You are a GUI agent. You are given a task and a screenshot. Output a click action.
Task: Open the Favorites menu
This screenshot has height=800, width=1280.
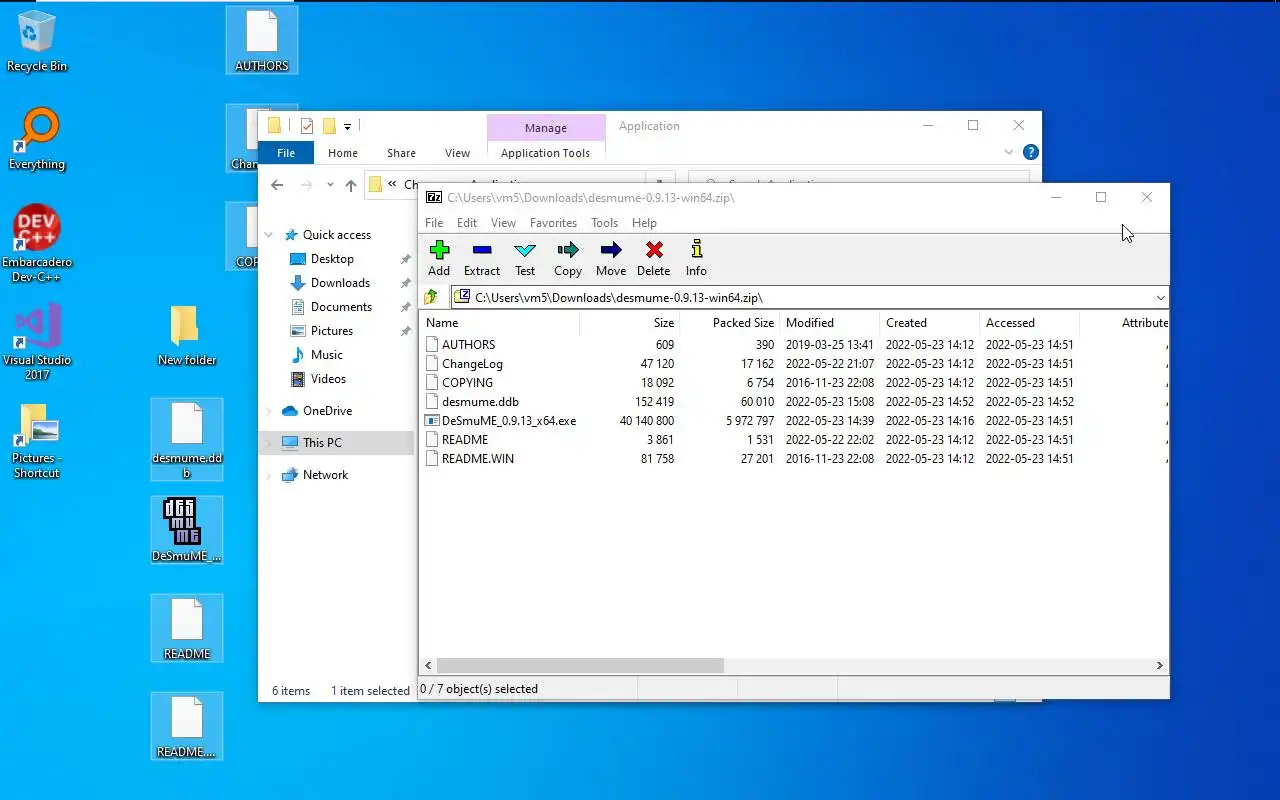pyautogui.click(x=553, y=223)
